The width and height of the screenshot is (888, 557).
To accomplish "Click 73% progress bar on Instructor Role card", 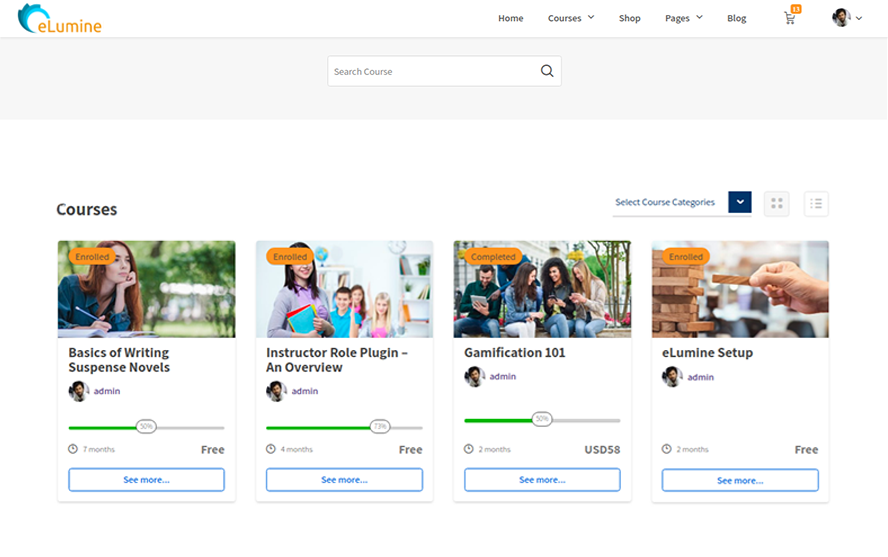I will (x=344, y=427).
